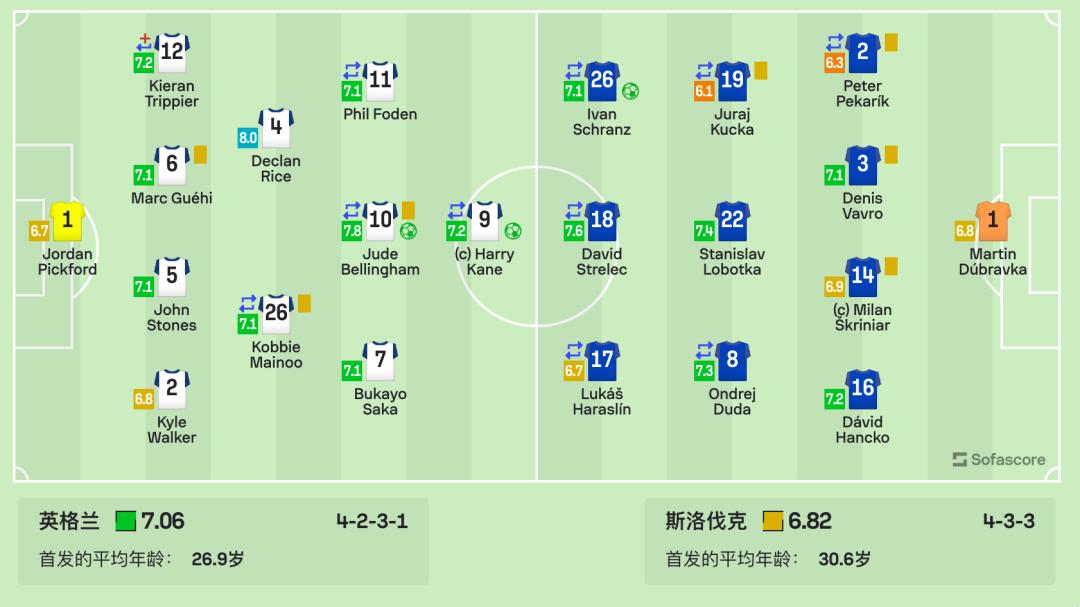
Task: Click the Sofascore logo
Action: 998,460
